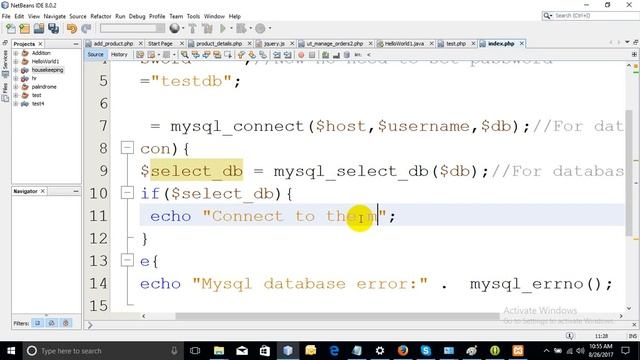Click the Open Project toolbar icon

click(x=39, y=29)
